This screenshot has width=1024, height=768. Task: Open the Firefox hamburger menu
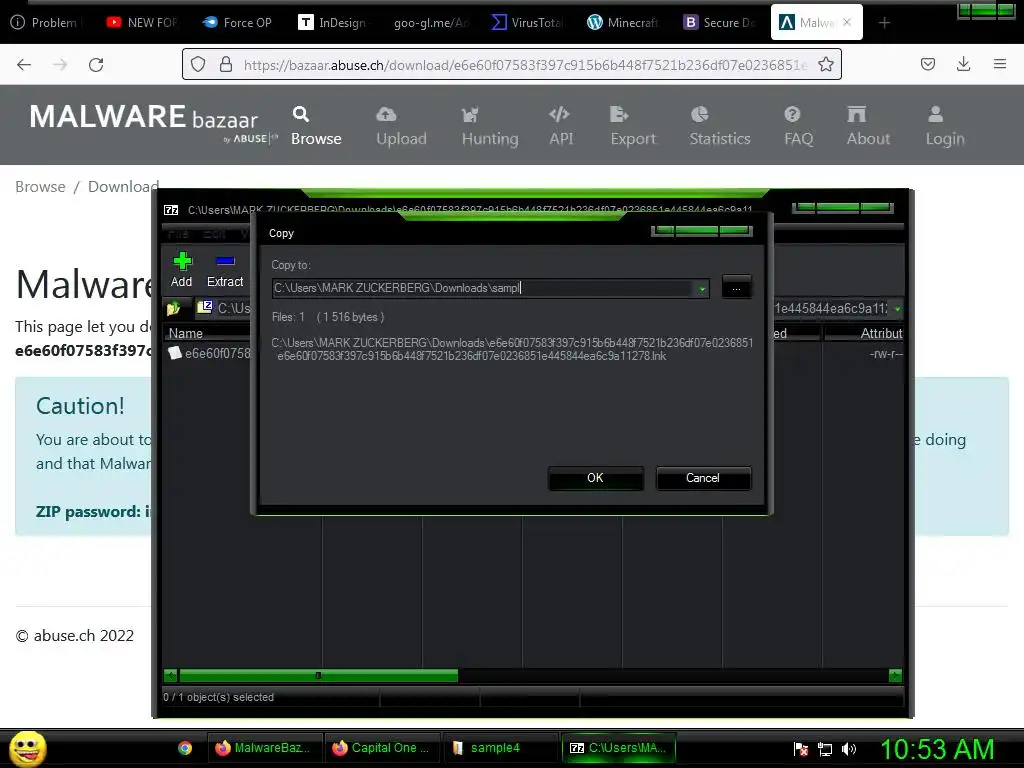(x=999, y=64)
